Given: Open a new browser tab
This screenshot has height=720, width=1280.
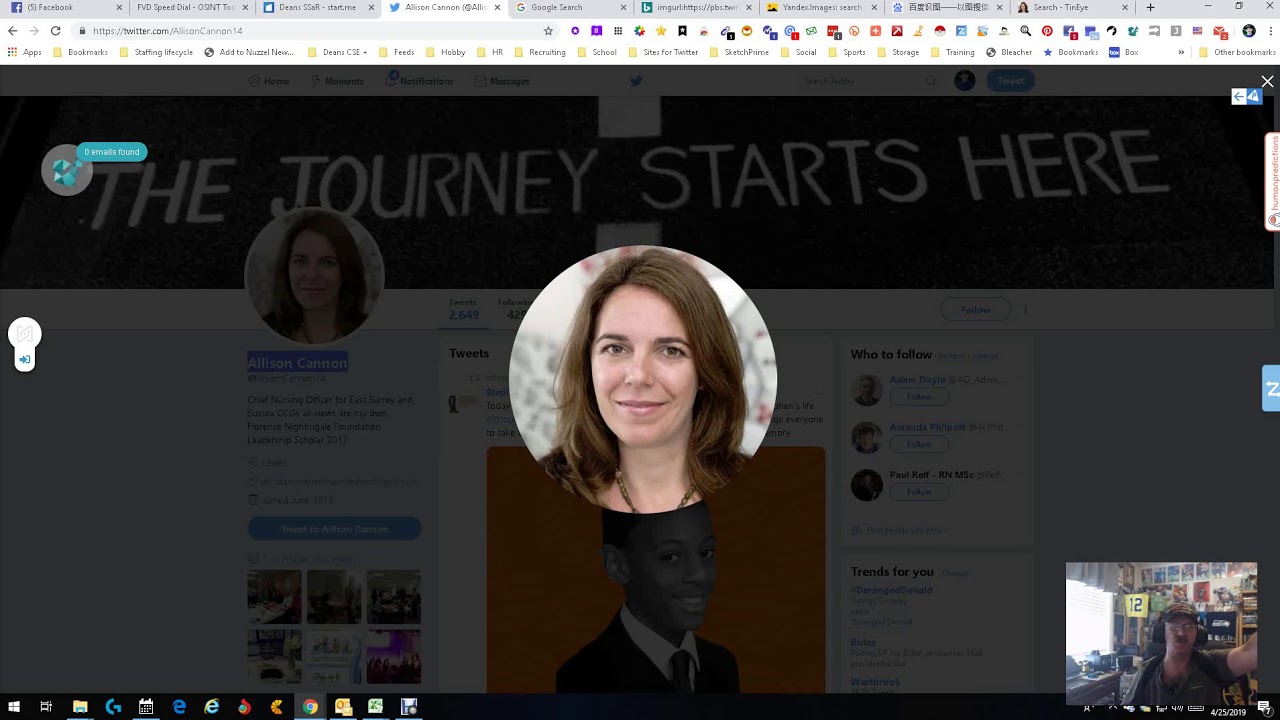Looking at the screenshot, I should click(x=1150, y=7).
